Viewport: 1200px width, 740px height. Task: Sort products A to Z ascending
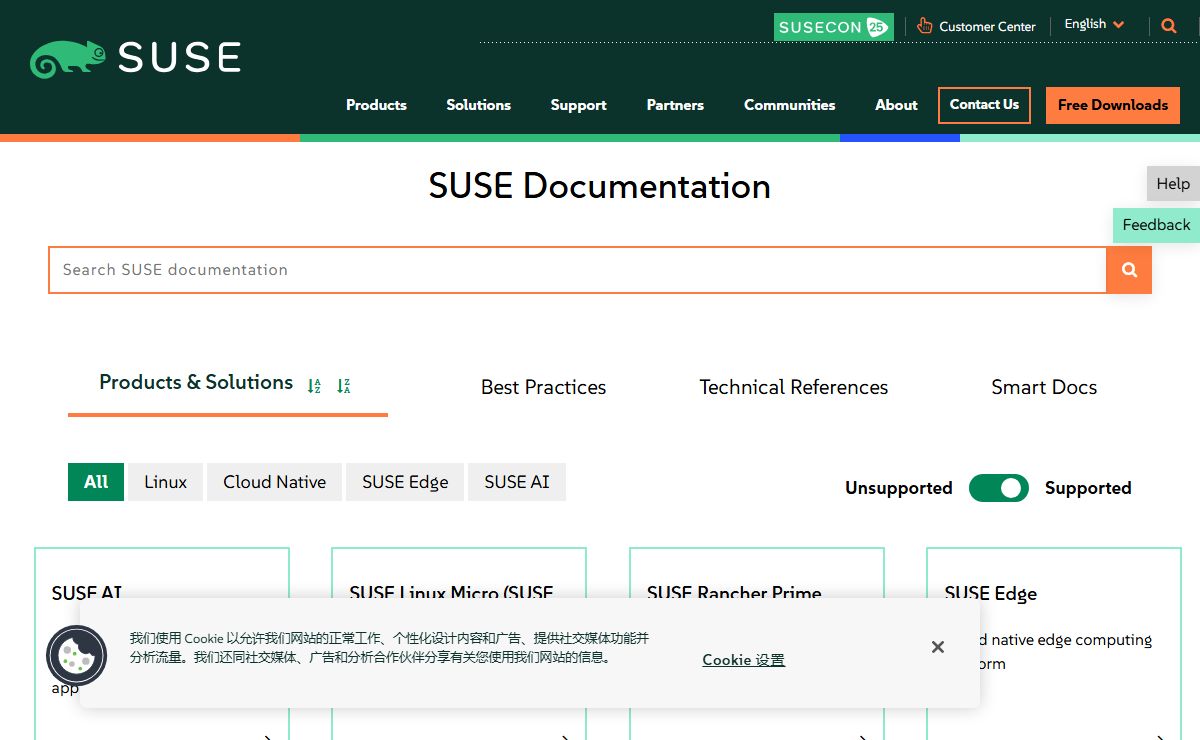coord(314,386)
